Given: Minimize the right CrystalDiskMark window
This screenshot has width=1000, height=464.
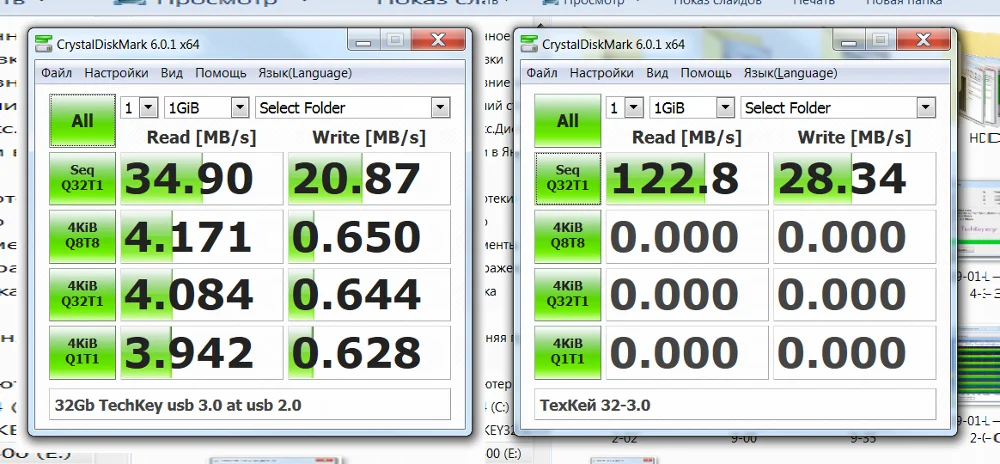Looking at the screenshot, I should coord(849,41).
